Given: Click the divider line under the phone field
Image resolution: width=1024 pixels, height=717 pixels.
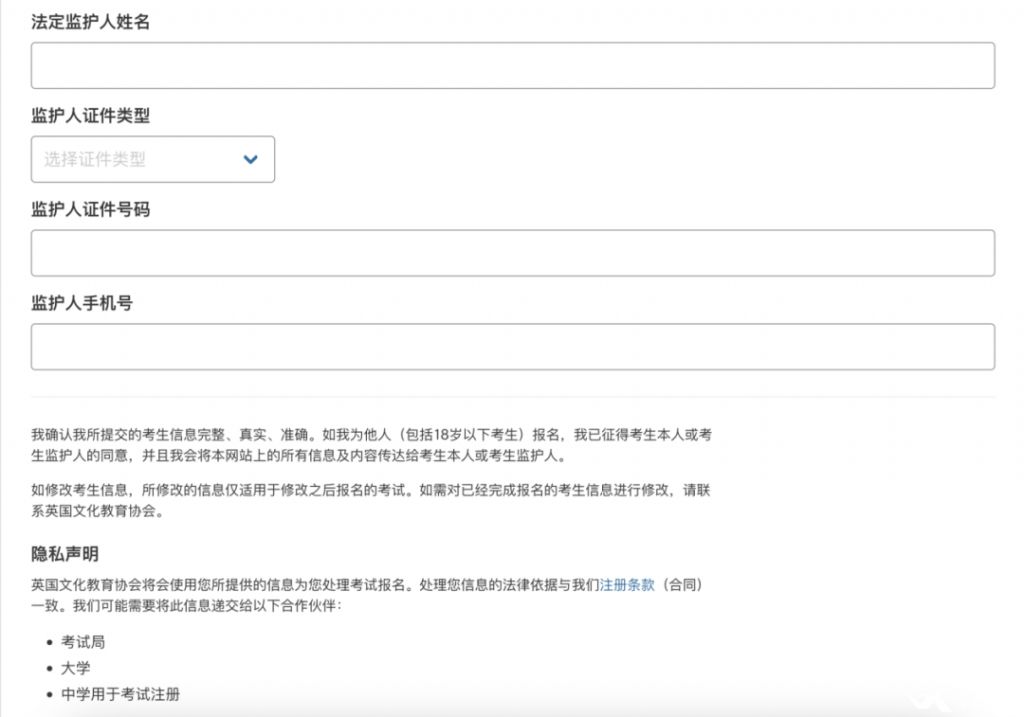Looking at the screenshot, I should 512,397.
